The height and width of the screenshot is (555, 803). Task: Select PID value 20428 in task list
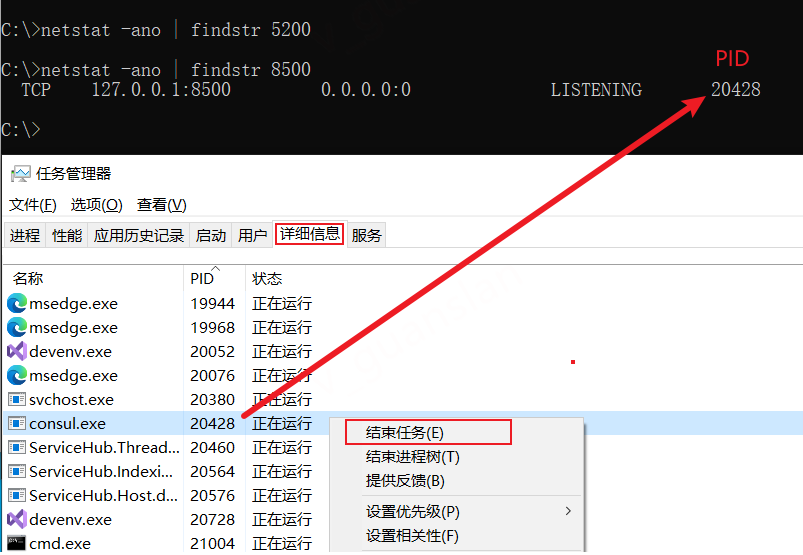click(x=213, y=424)
